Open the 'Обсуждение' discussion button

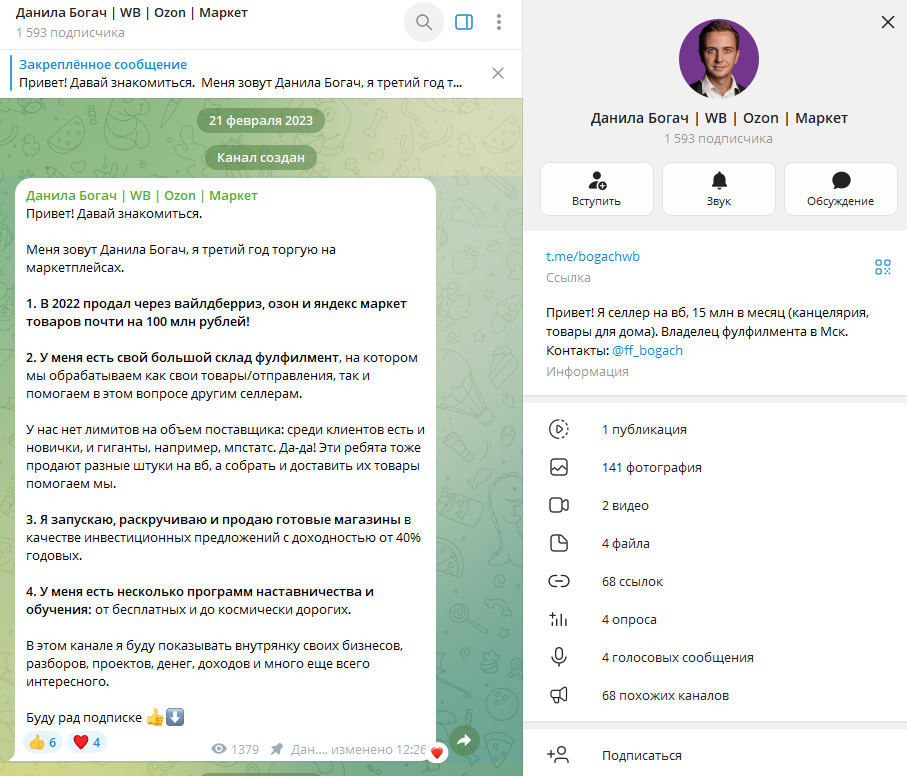pos(840,189)
